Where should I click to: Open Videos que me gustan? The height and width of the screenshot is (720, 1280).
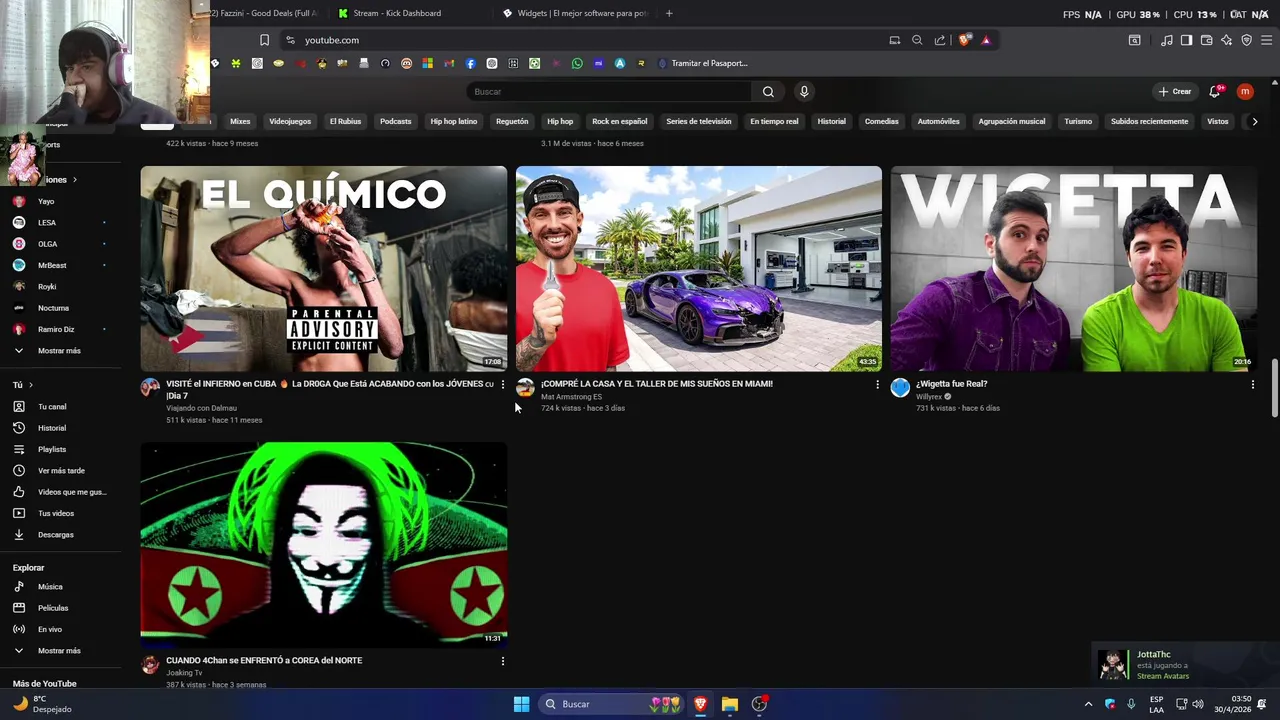click(x=72, y=492)
